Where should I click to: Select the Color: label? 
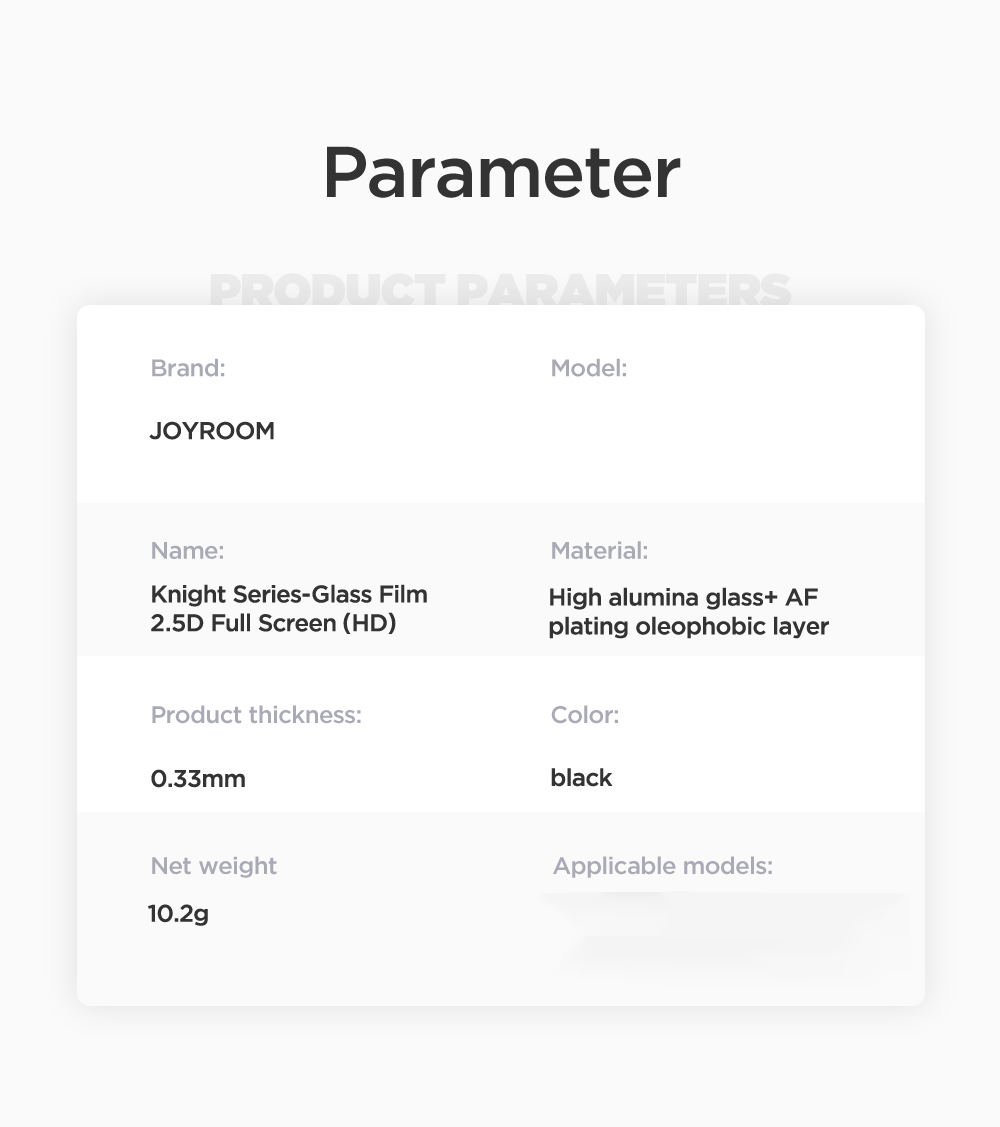[x=584, y=714]
